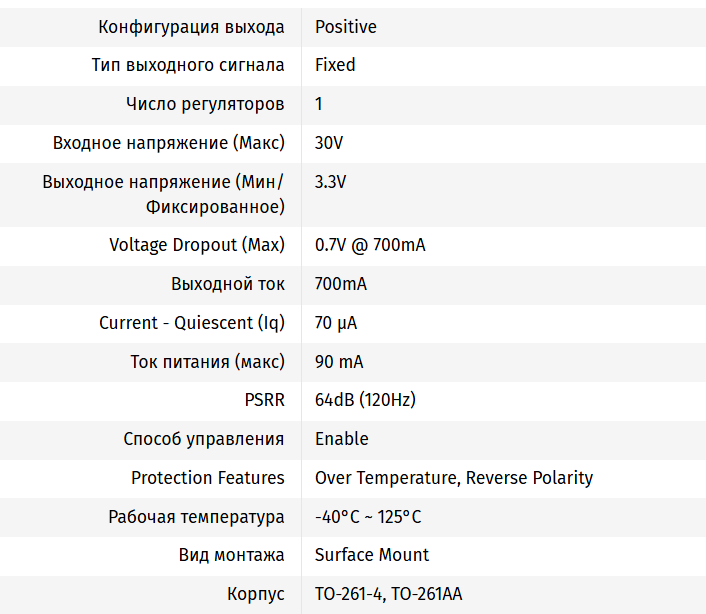This screenshot has width=706, height=614.
Task: Click the 'Surface Mount' mounting value
Action: (x=372, y=555)
